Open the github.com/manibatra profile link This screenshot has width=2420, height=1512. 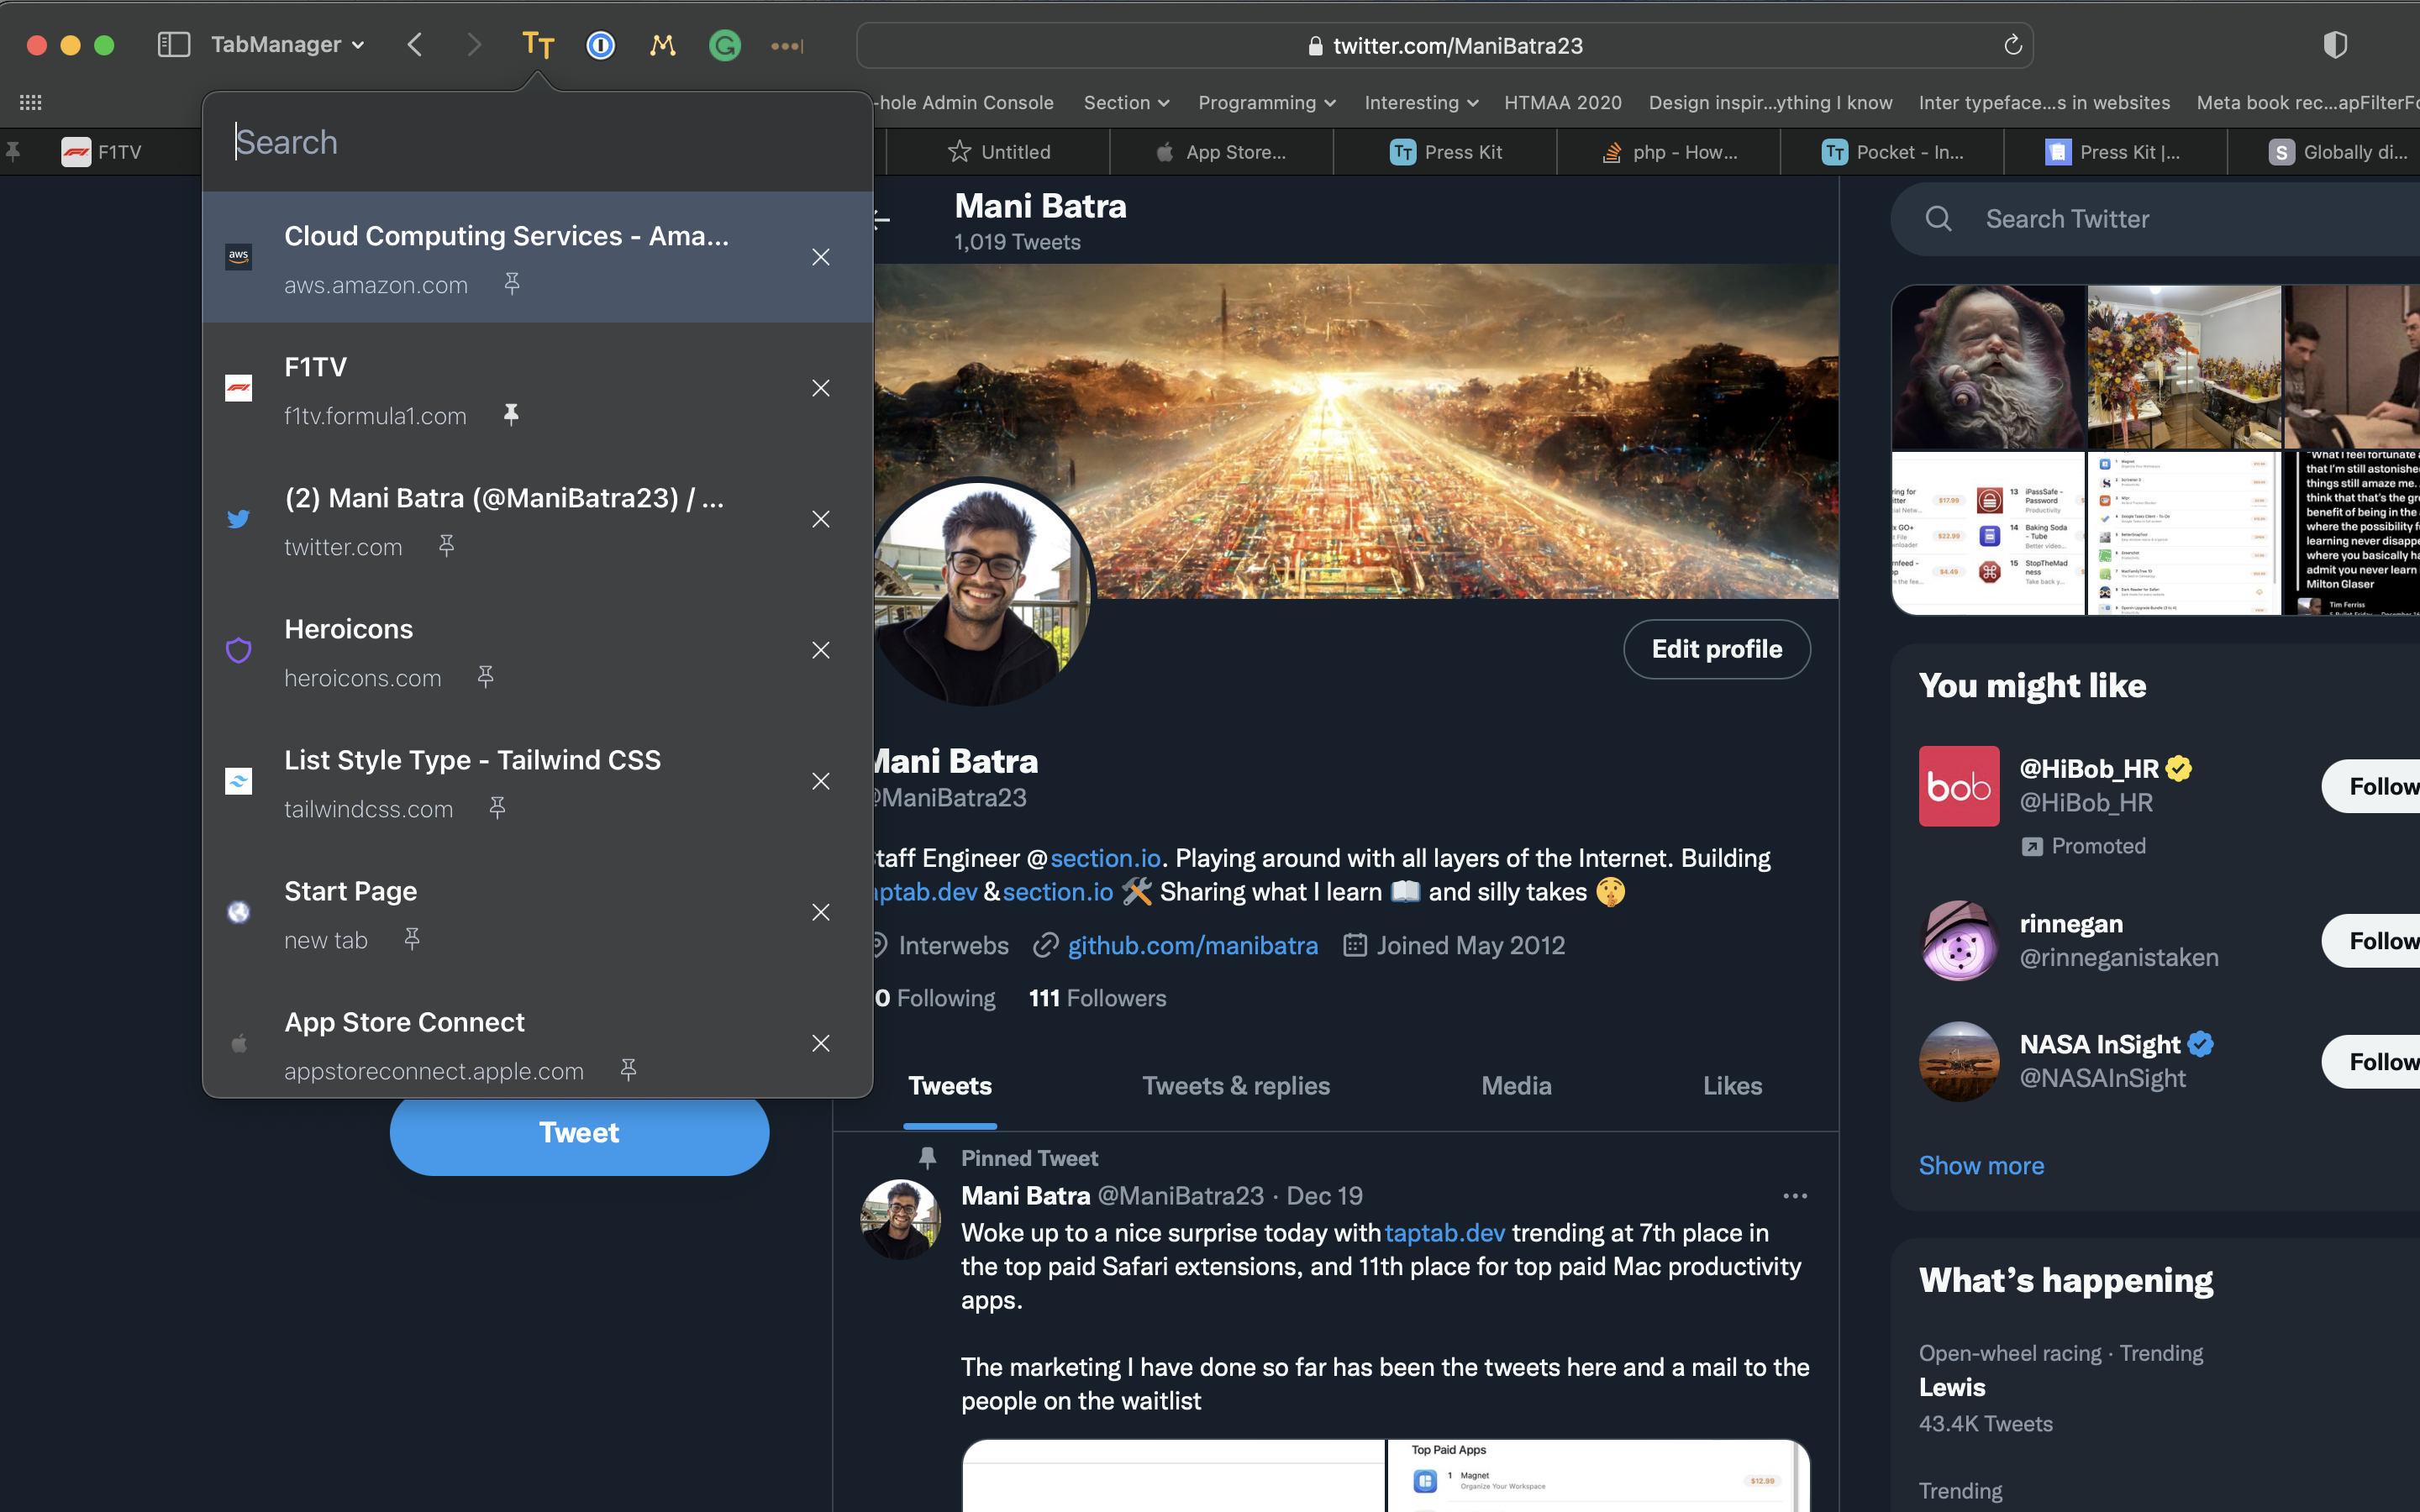(x=1192, y=945)
